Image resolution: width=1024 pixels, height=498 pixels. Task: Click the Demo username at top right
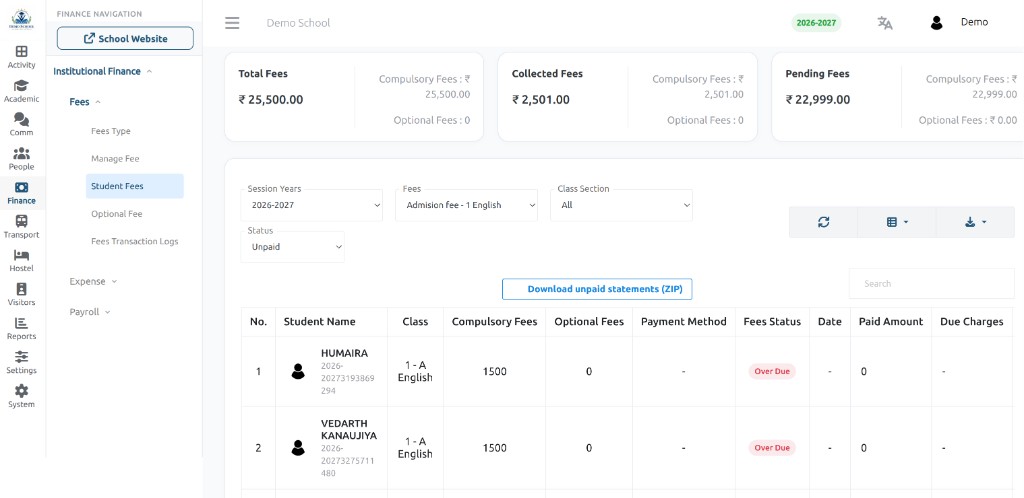(x=974, y=22)
